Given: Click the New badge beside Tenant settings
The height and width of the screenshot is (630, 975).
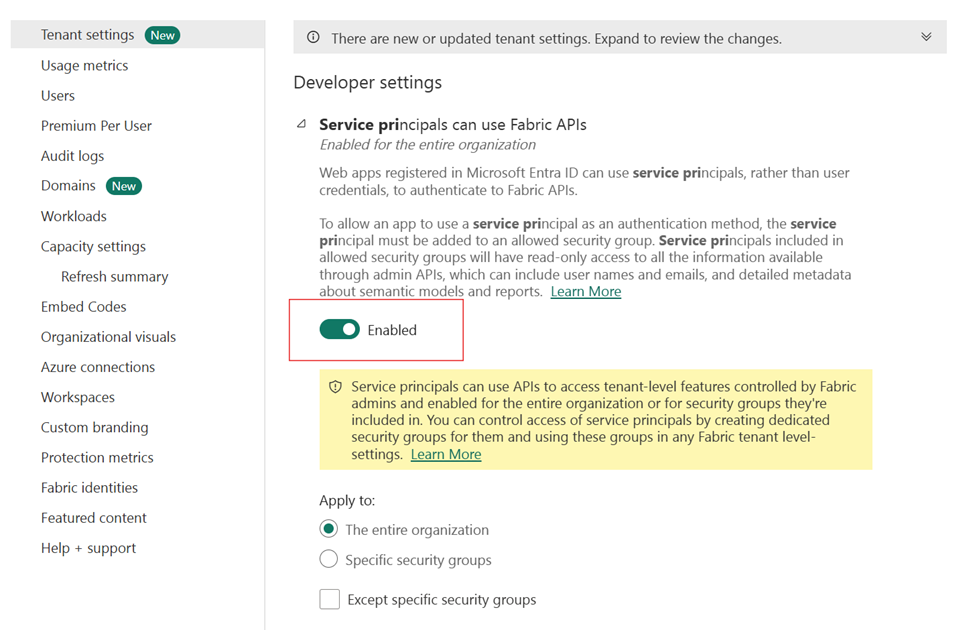Looking at the screenshot, I should [162, 35].
